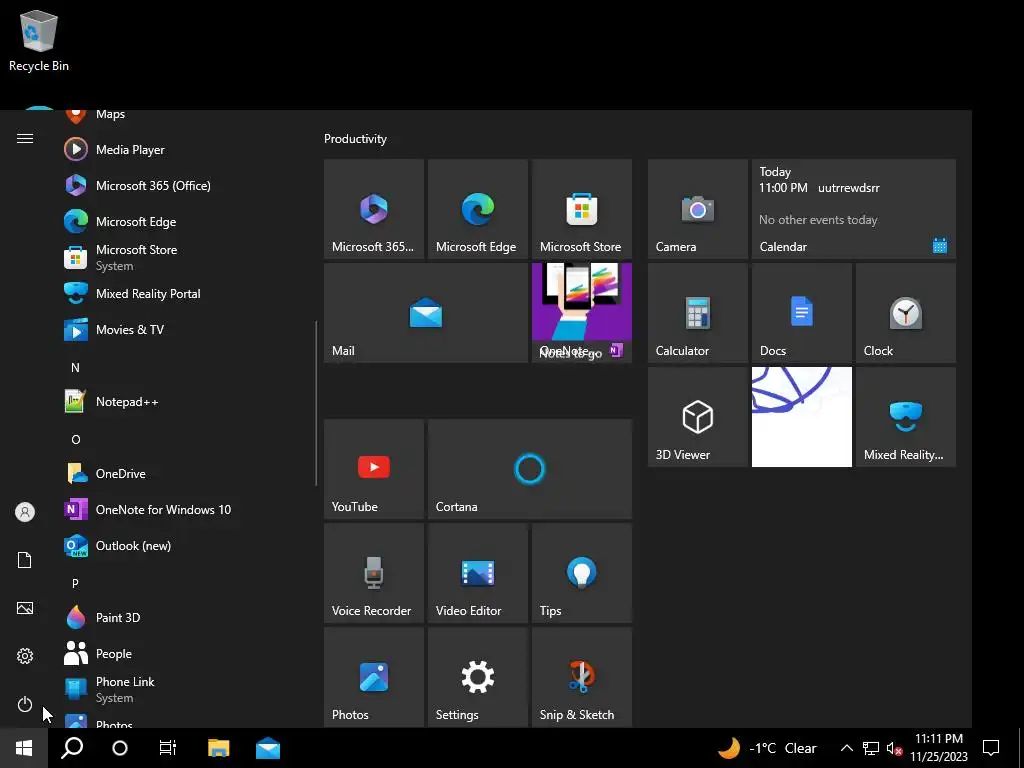Open the weather widget showing -1°C Clear
Viewport: 1024px width, 768px height.
767,748
